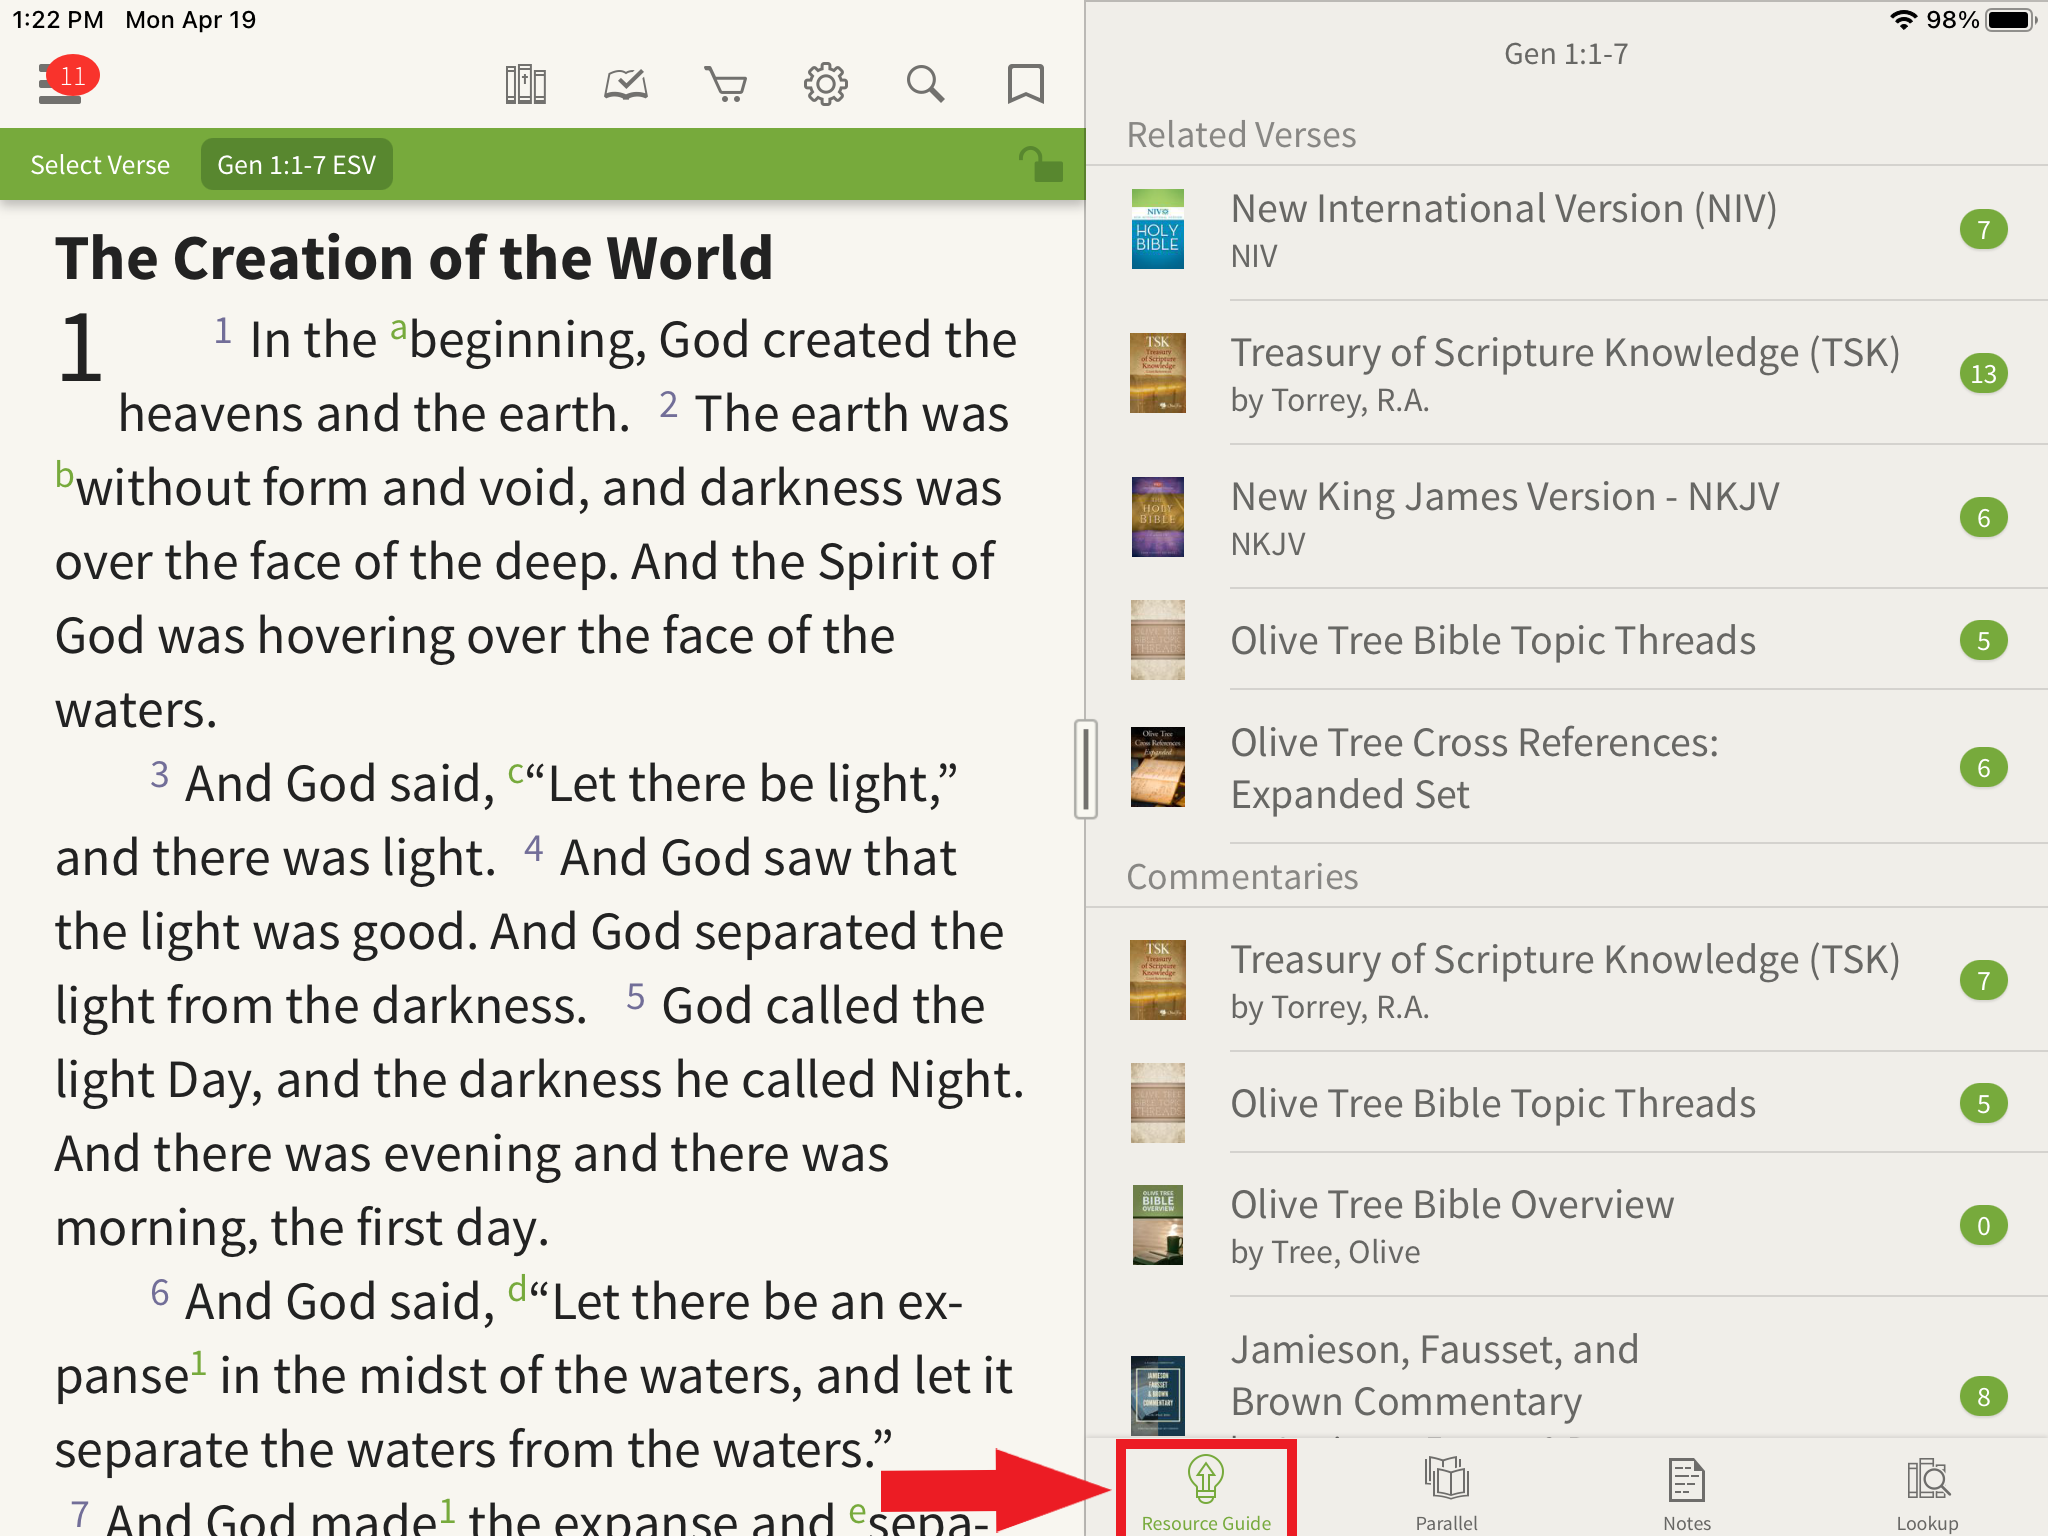Switch to the Notes tab
Image resolution: width=2048 pixels, height=1536 pixels.
point(1687,1494)
